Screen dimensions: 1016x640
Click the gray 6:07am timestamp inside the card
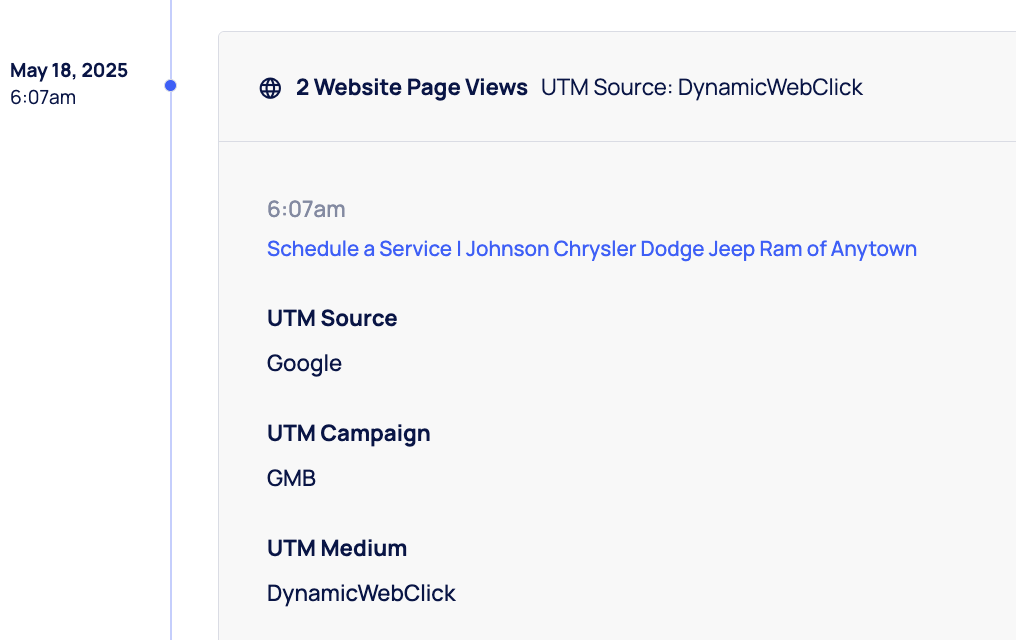click(306, 209)
